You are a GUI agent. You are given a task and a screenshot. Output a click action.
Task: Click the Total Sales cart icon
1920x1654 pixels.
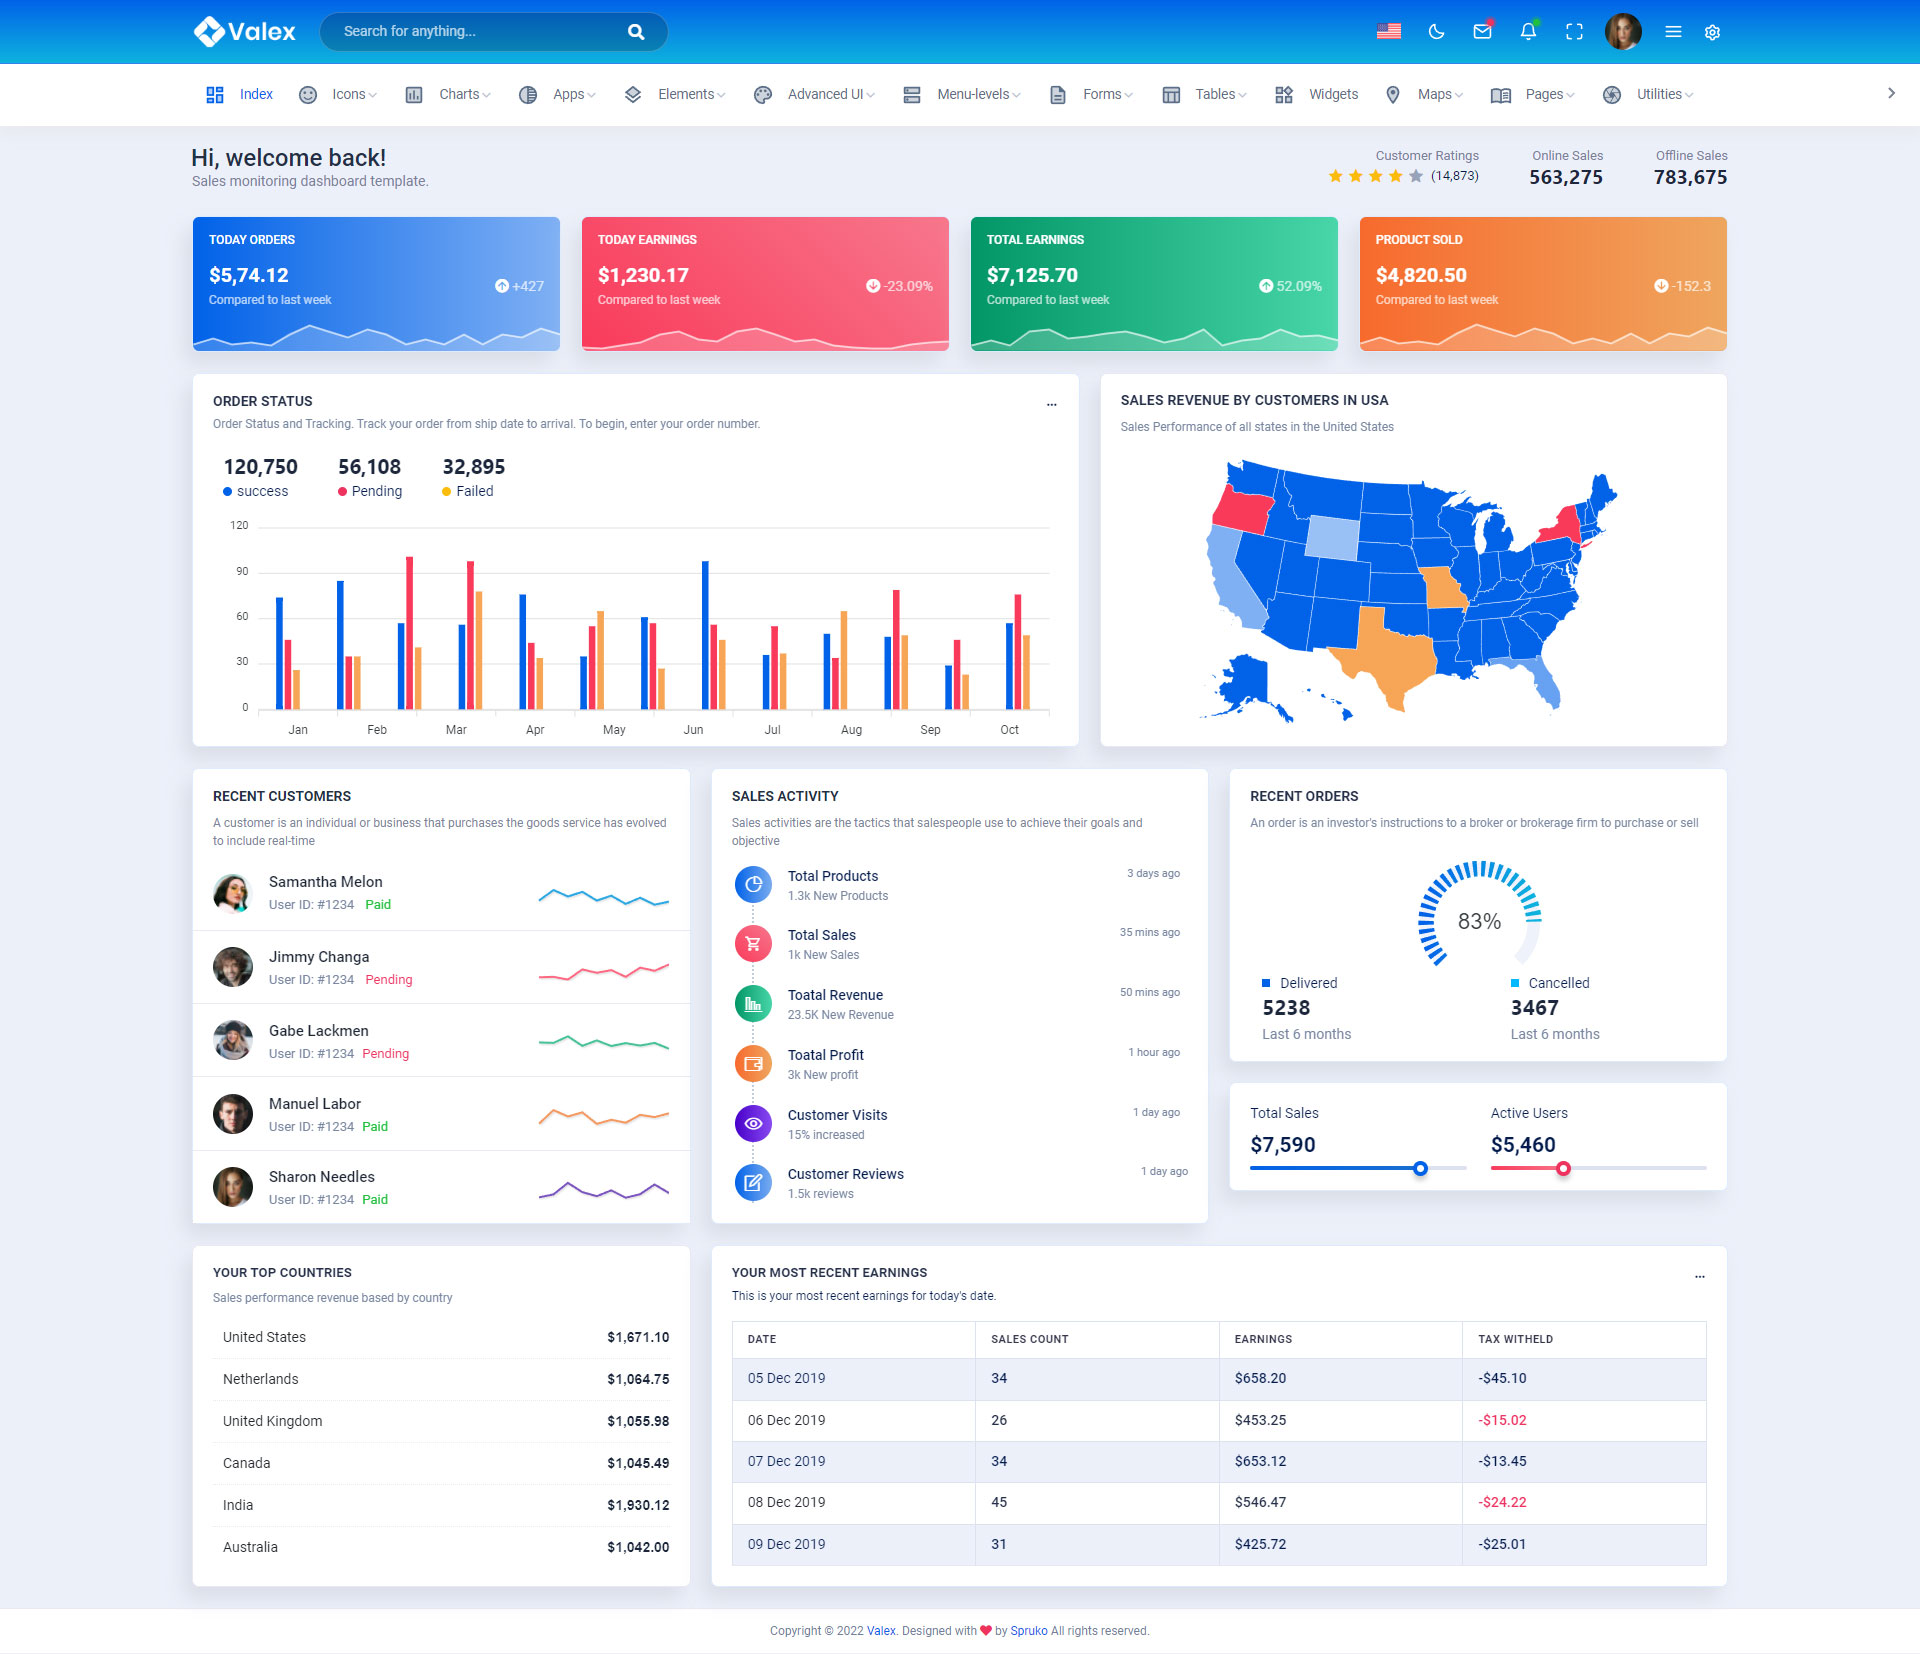(x=753, y=944)
